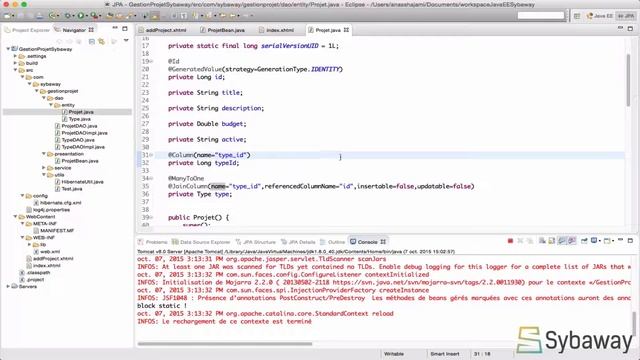Toggle Link with Editor in Navigator
The width and height of the screenshot is (640, 360).
101,41
